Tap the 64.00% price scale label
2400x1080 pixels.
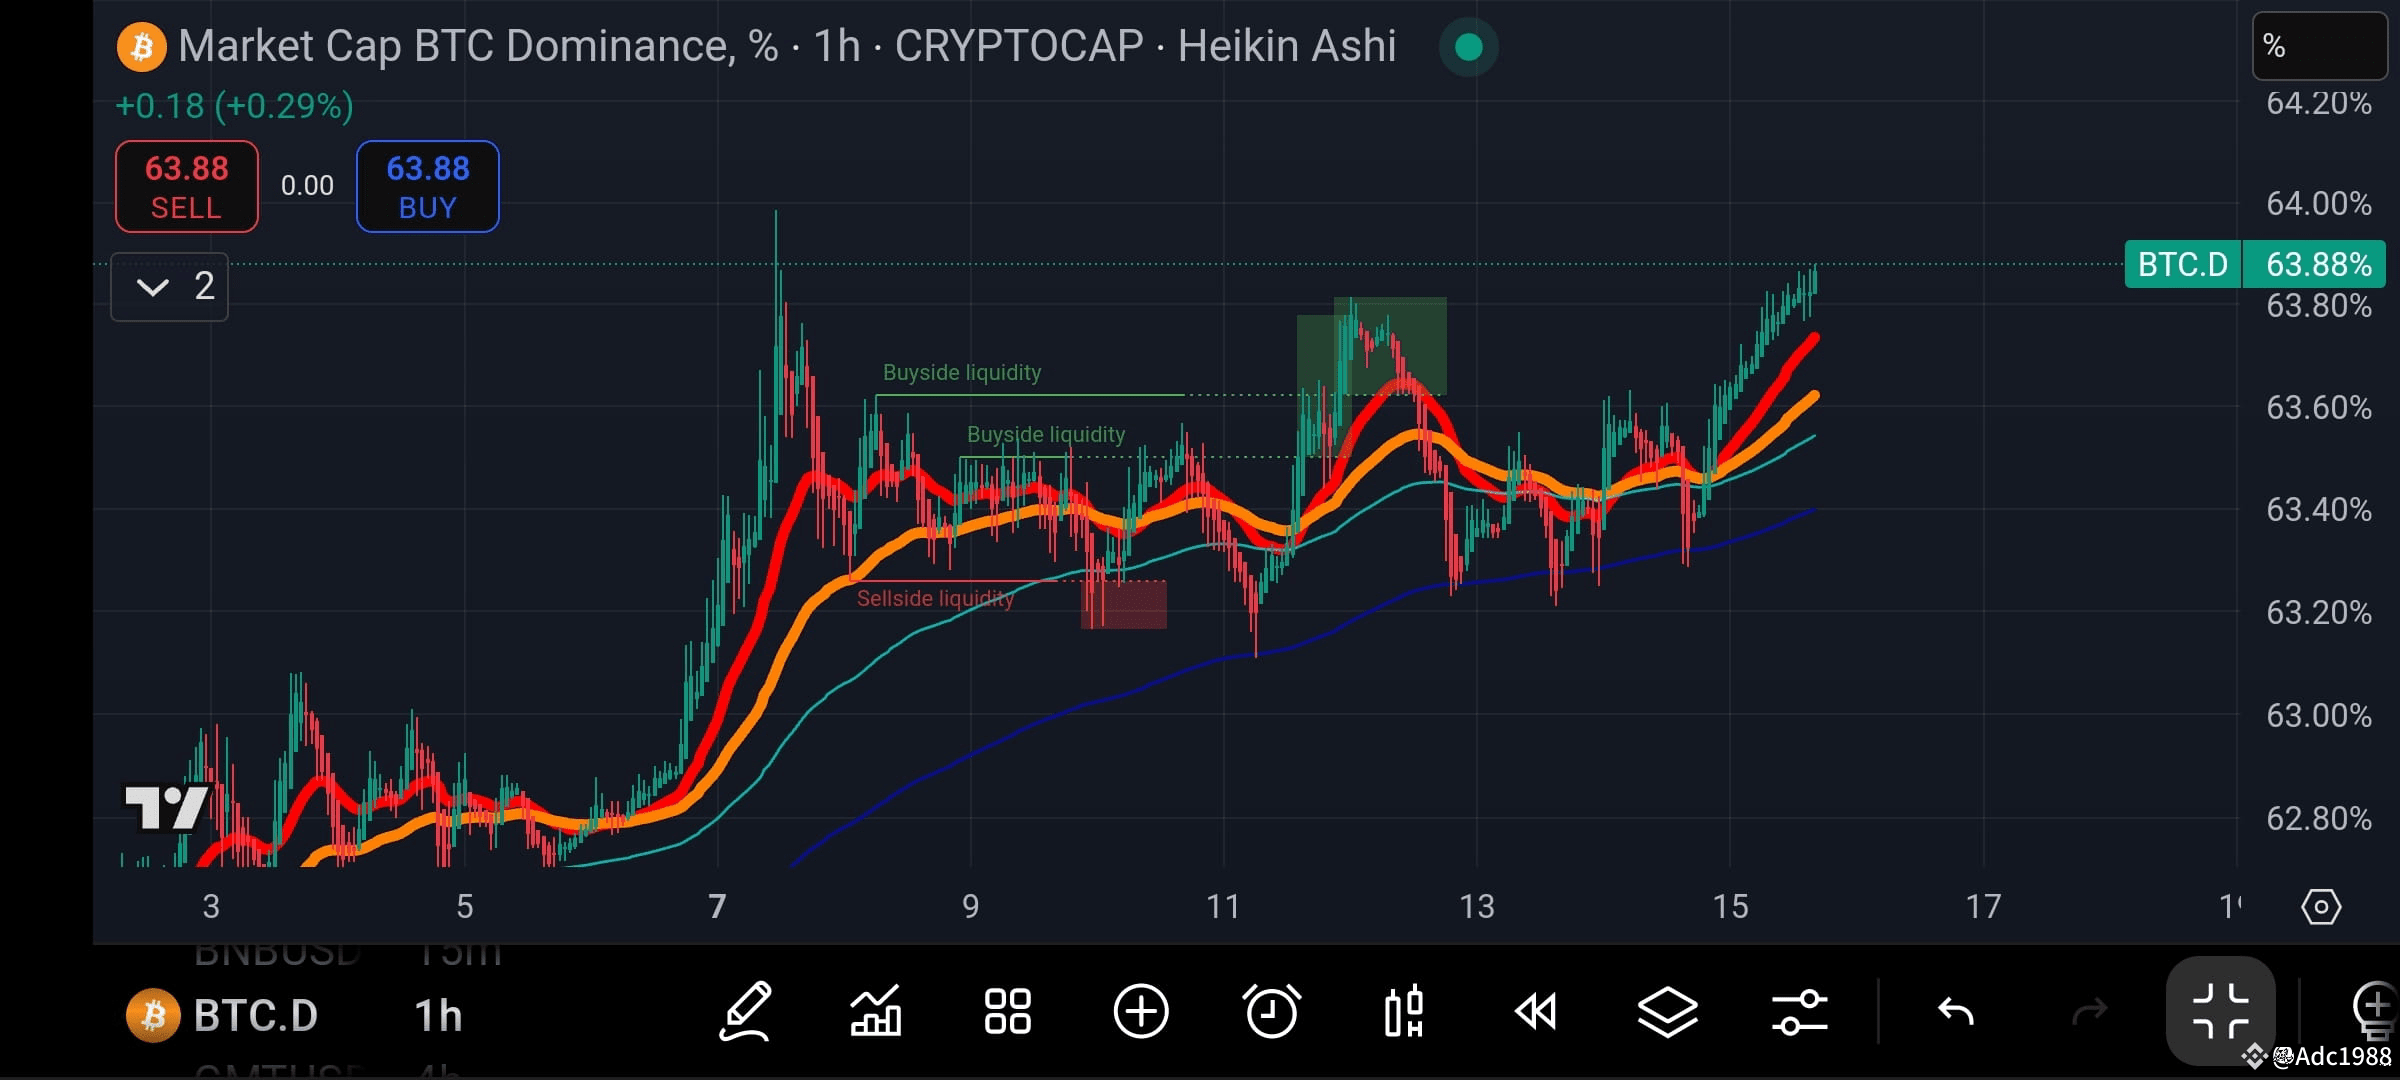tap(2318, 204)
